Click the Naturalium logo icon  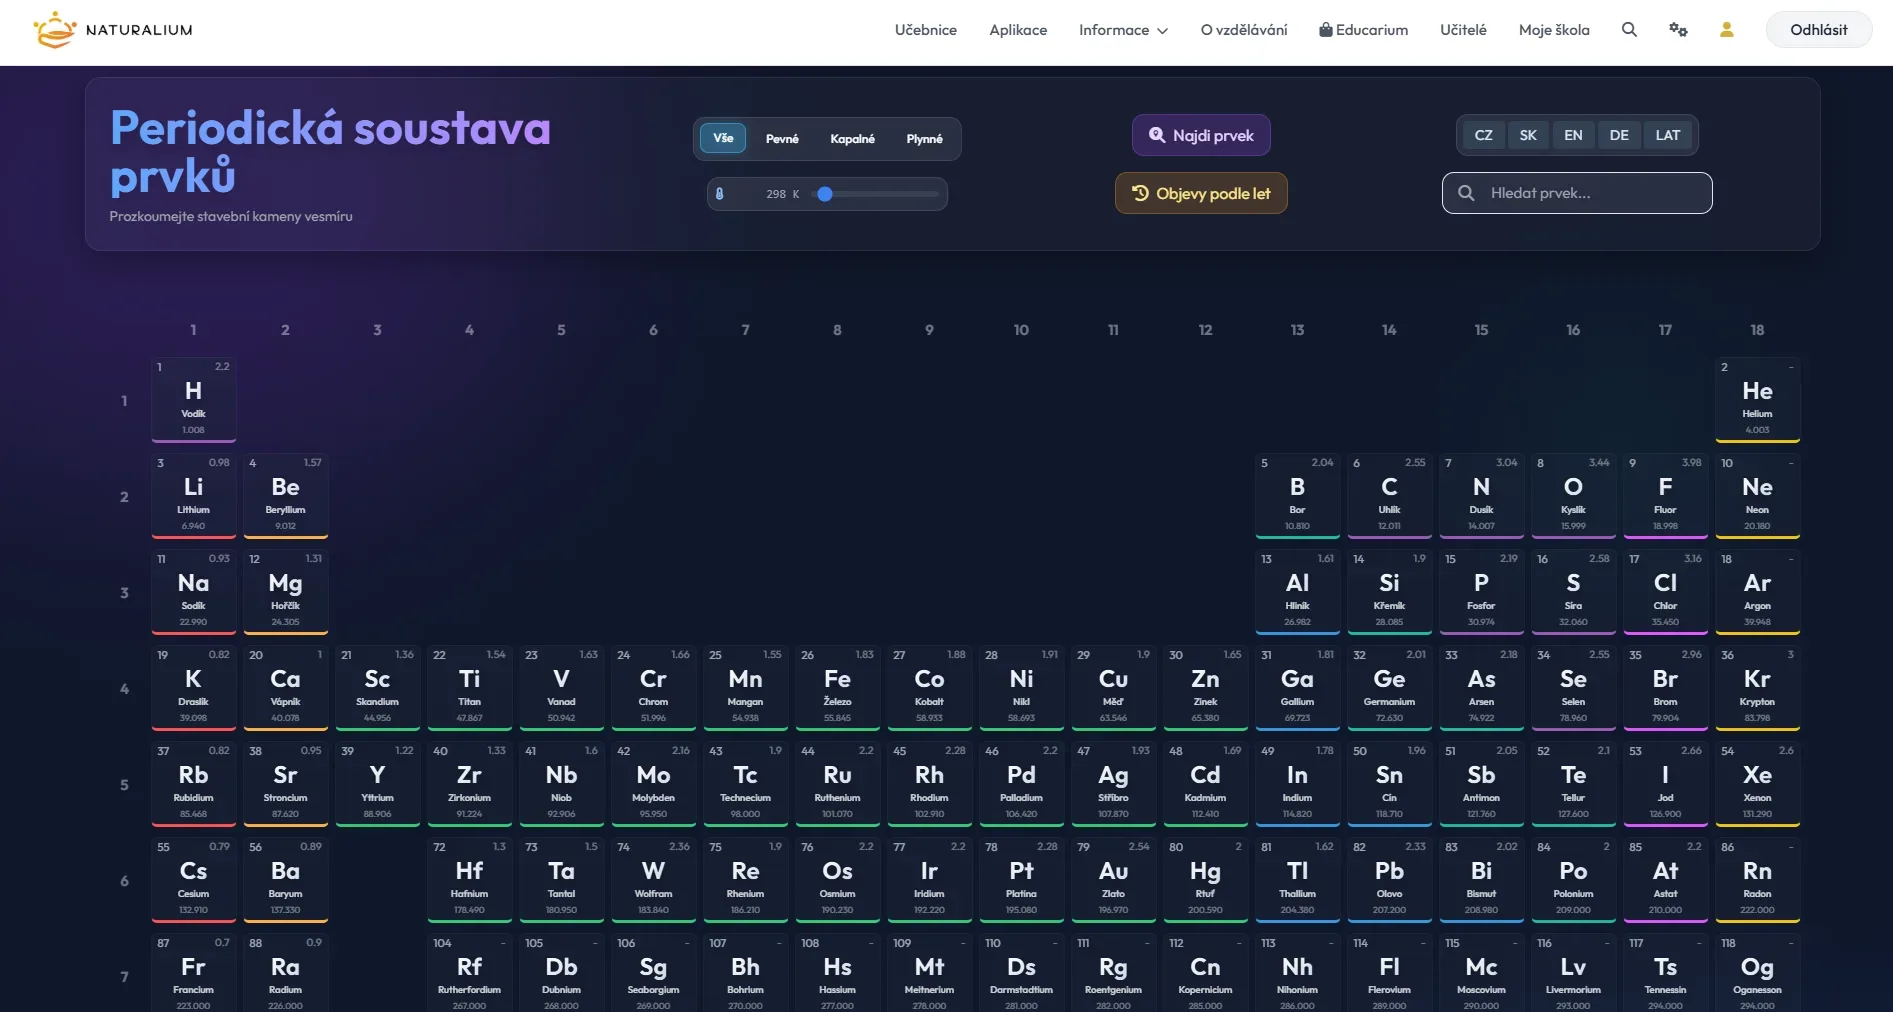point(55,30)
